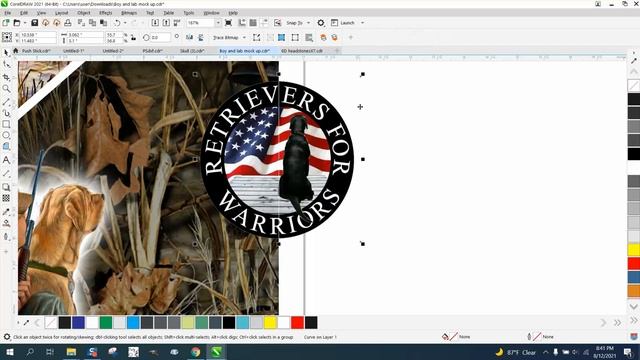The height and width of the screenshot is (360, 640).
Task: Click the Undo arrow icon
Action: [117, 23]
